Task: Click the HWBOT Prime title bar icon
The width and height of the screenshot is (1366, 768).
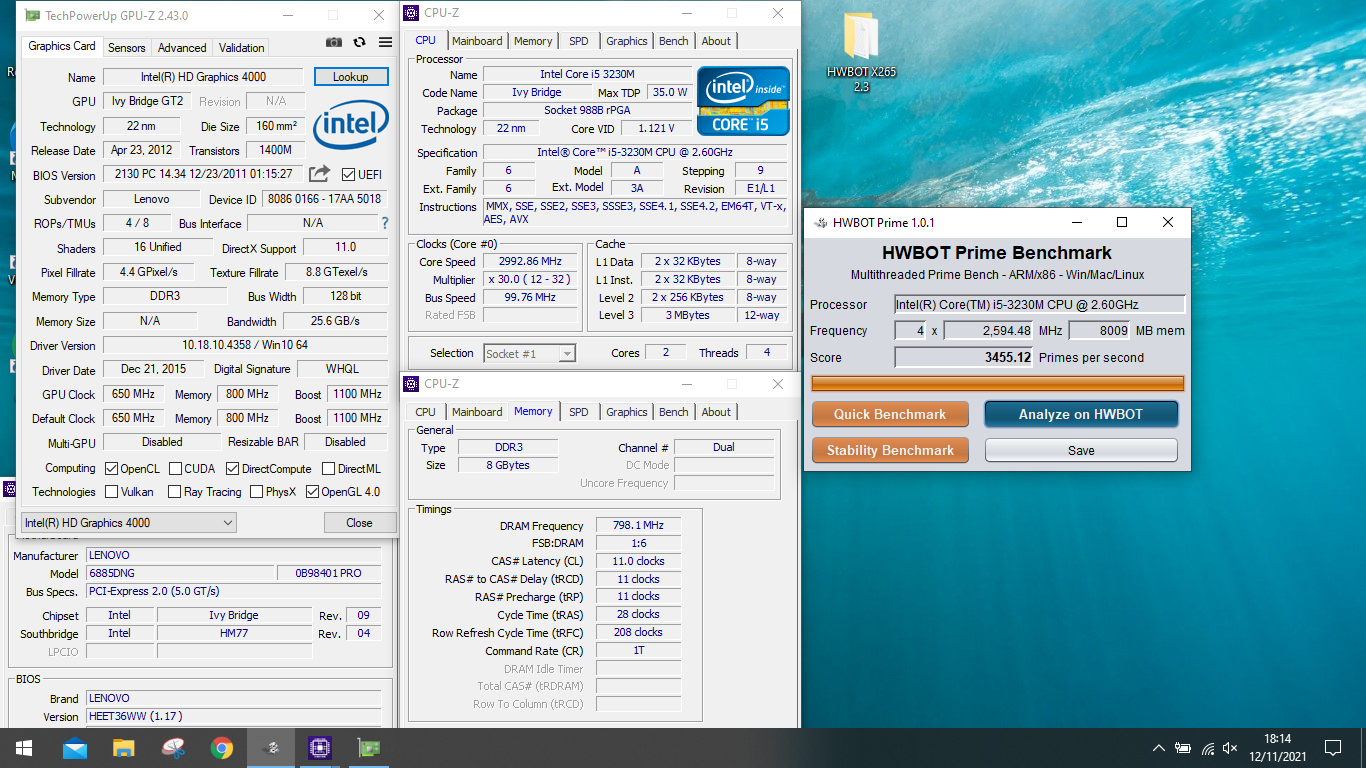Action: click(x=820, y=222)
